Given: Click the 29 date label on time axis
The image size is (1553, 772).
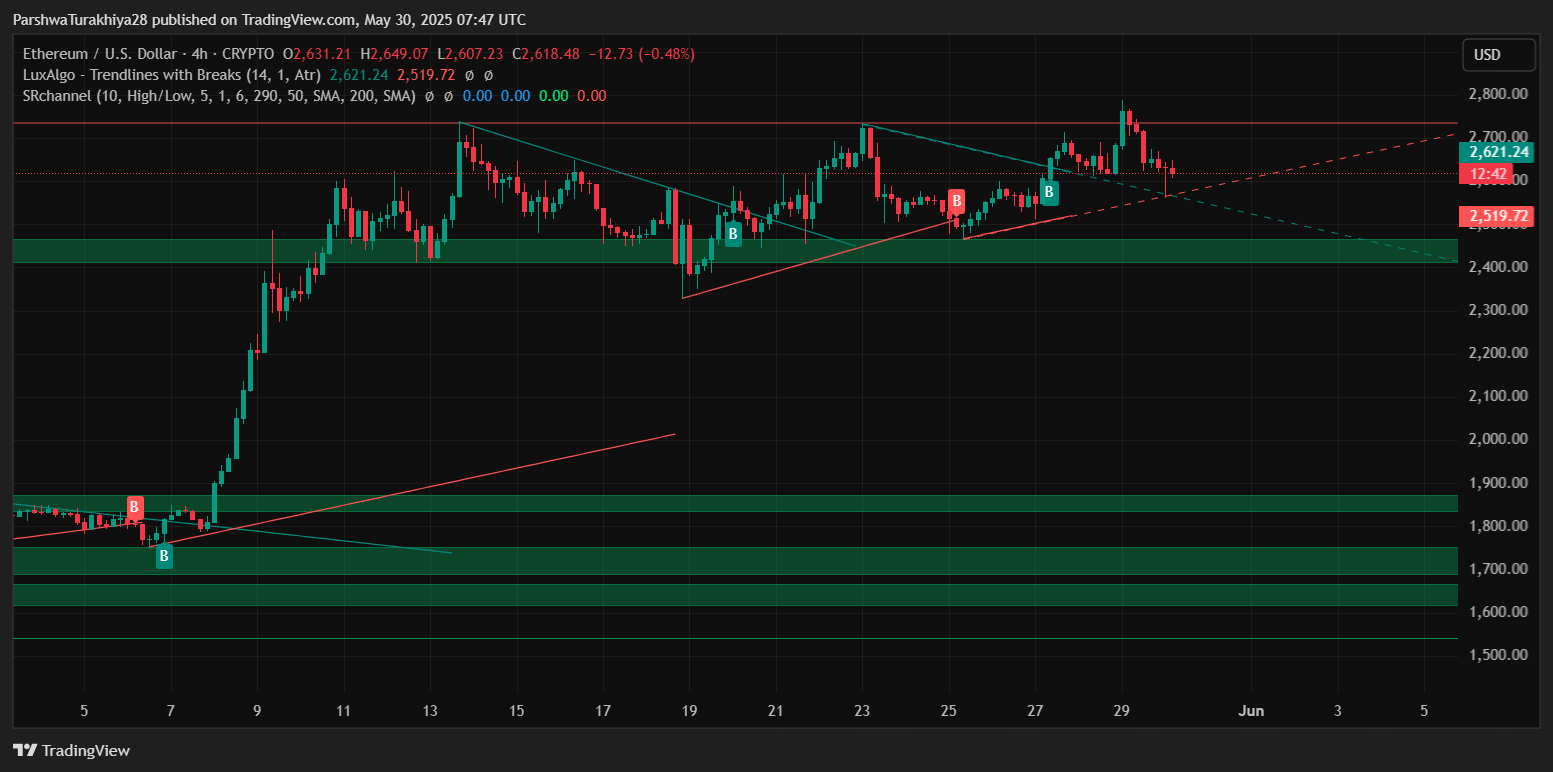Looking at the screenshot, I should click(1122, 711).
